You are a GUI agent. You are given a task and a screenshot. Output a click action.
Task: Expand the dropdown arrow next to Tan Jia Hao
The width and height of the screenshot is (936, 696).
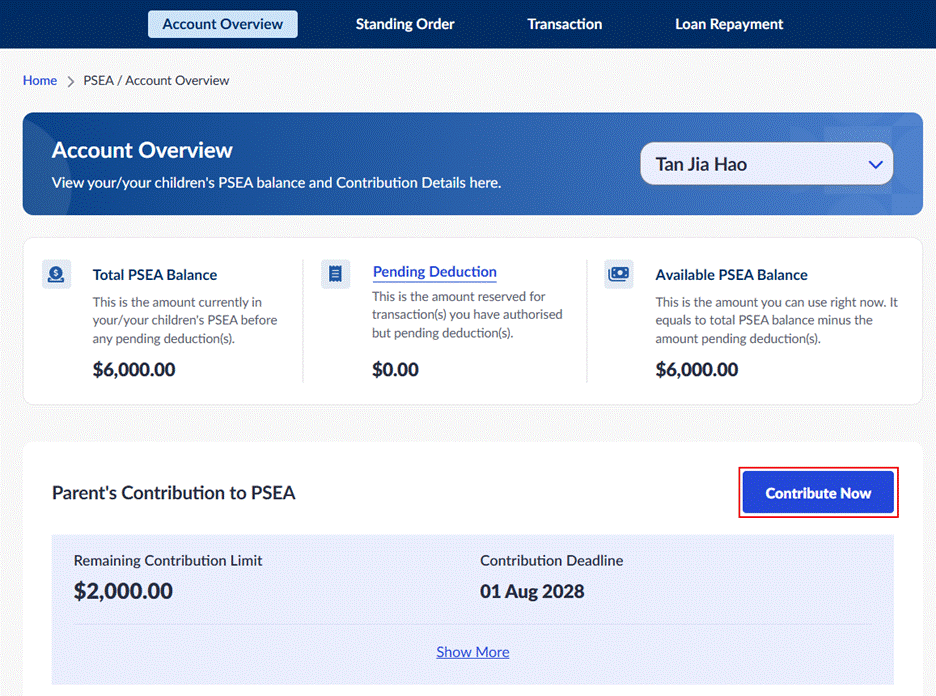click(x=875, y=165)
